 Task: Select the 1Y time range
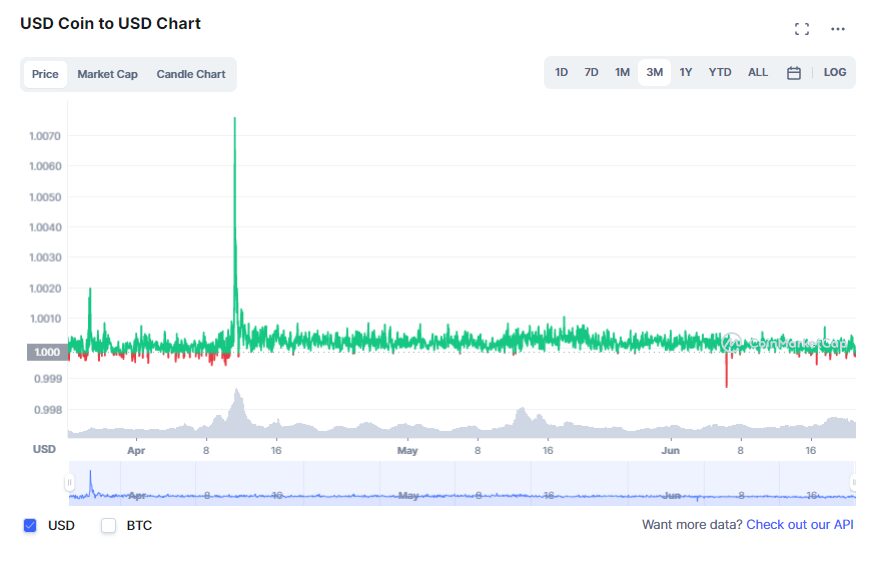click(x=685, y=72)
